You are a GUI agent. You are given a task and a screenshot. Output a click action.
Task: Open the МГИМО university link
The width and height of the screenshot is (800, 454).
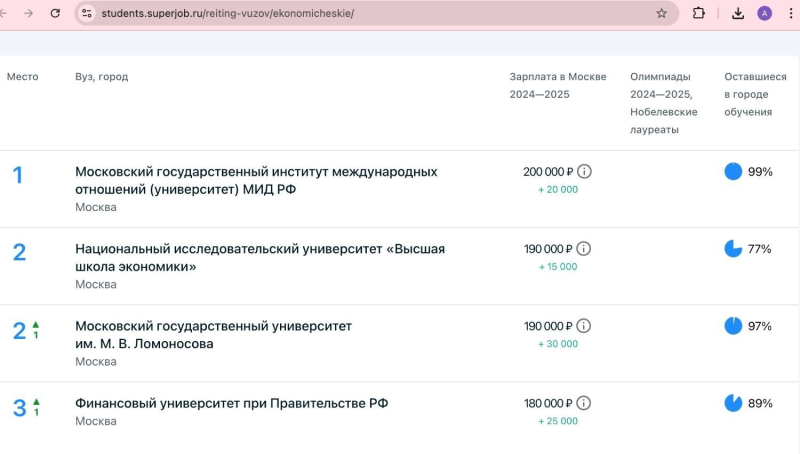pos(256,180)
